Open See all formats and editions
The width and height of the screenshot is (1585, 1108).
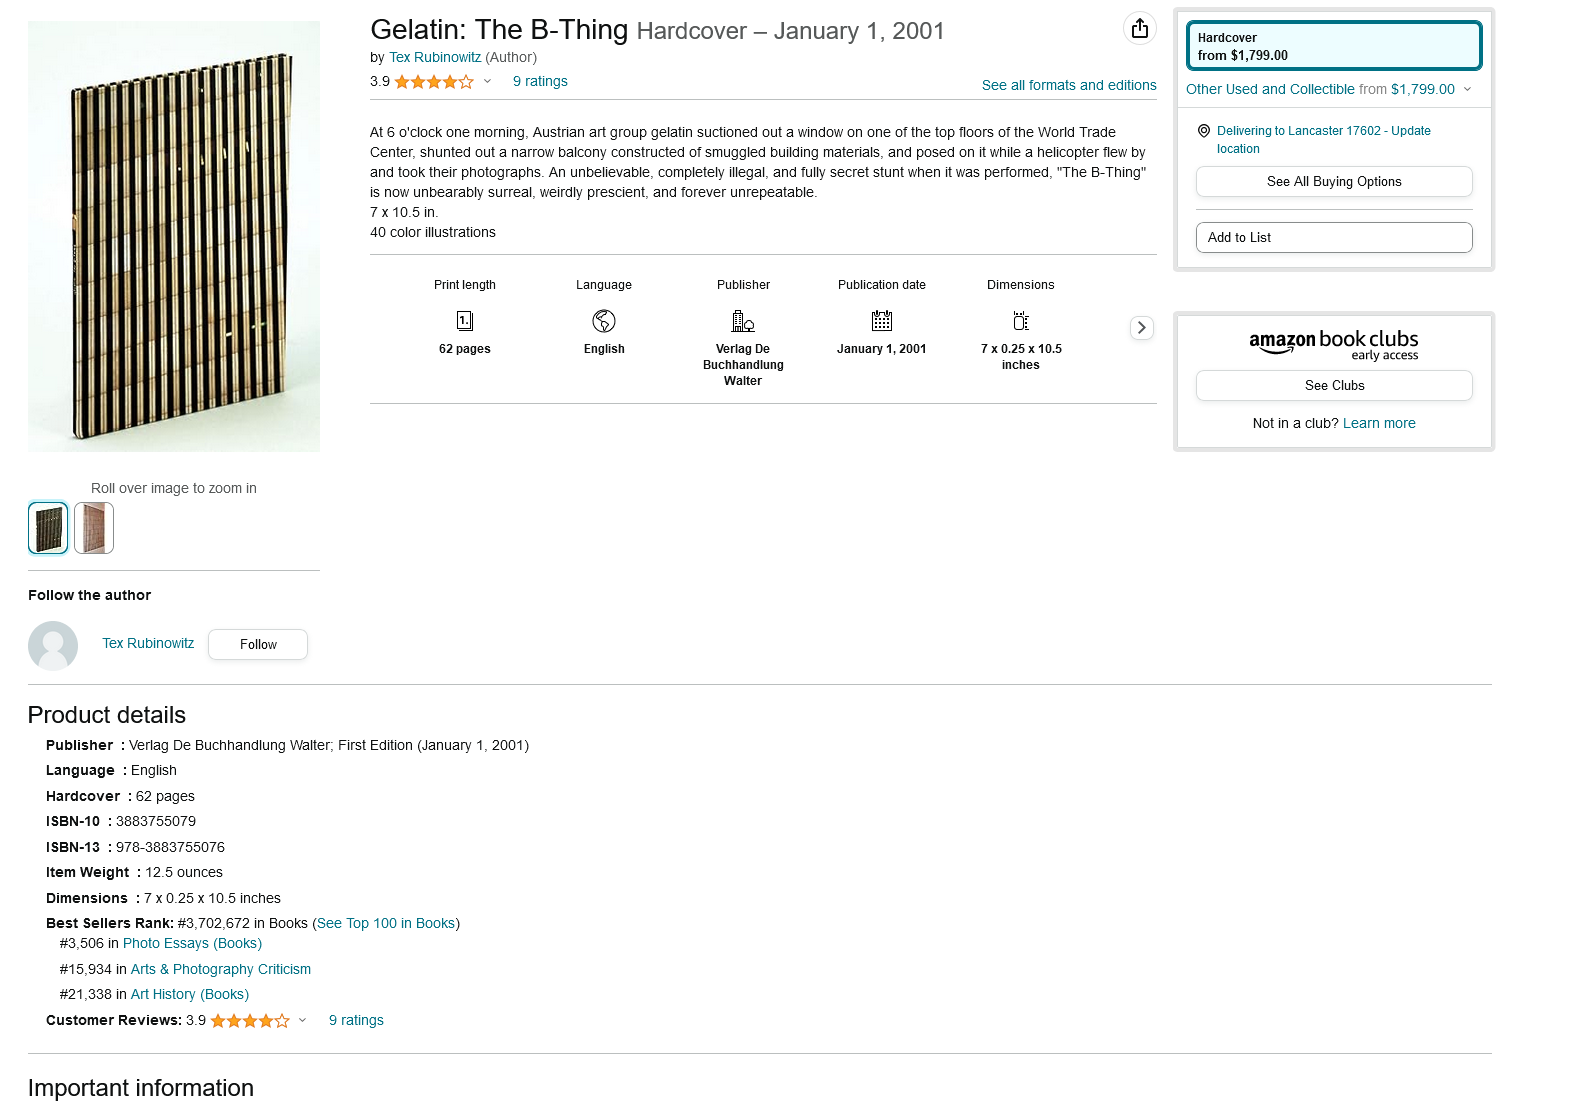[1069, 86]
